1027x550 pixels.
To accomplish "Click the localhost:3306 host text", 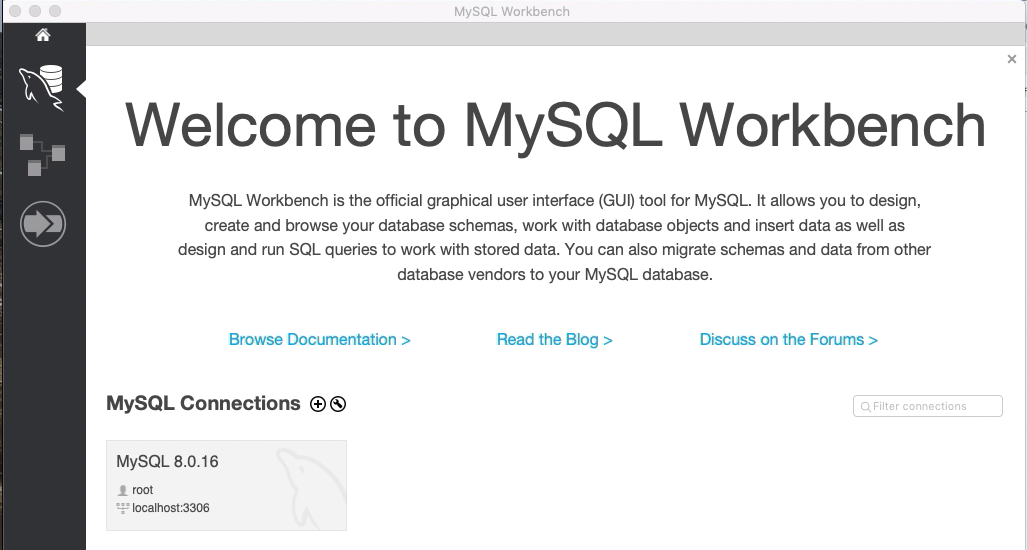I will click(171, 508).
